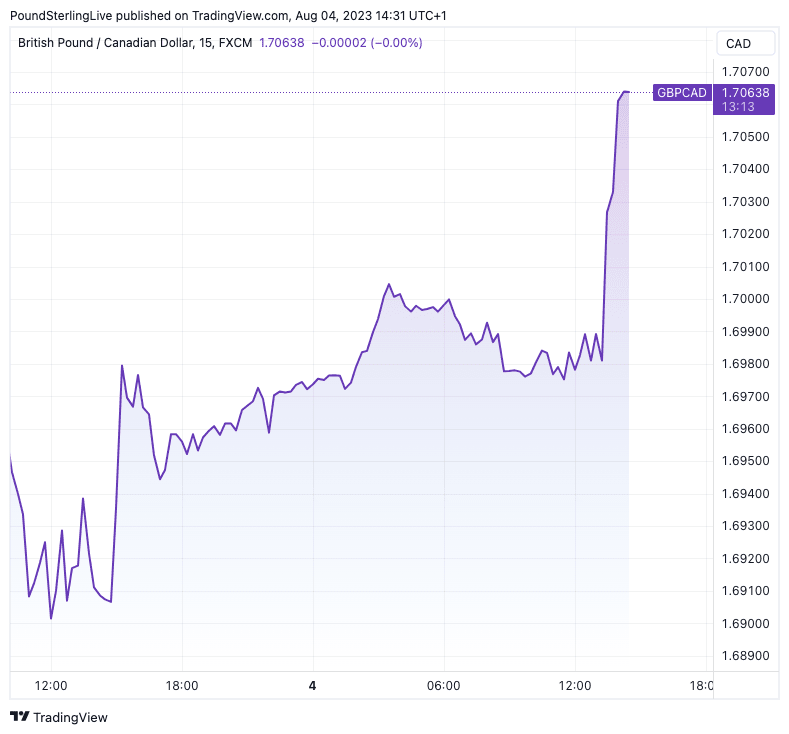Click the leftmost 12:00 time axis label
789x734 pixels.
[50, 686]
